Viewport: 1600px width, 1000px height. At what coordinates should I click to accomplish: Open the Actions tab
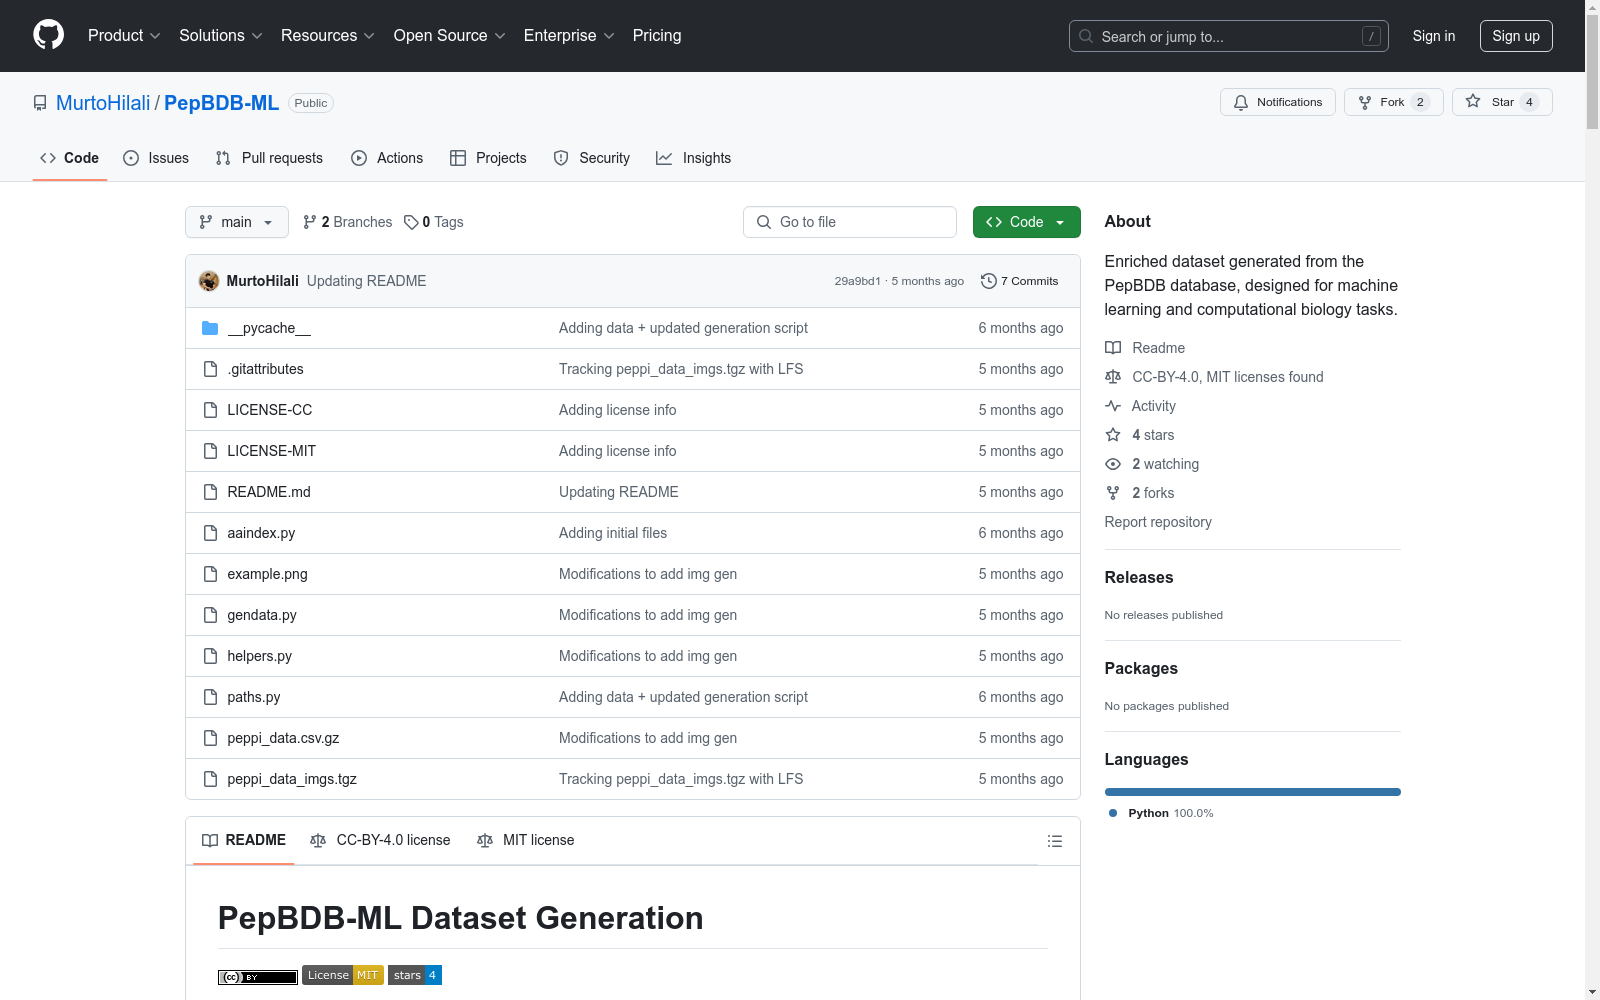tap(387, 158)
